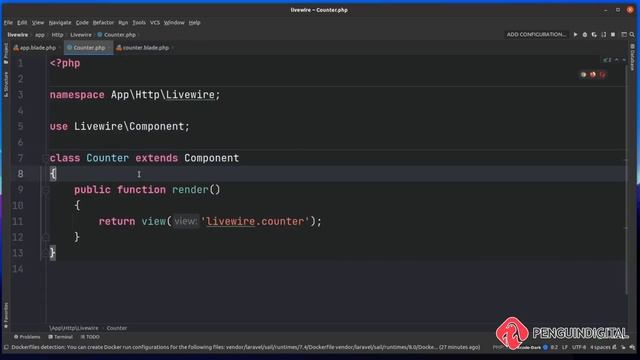
Task: Open file in red browser icon
Action: pyautogui.click(x=602, y=74)
